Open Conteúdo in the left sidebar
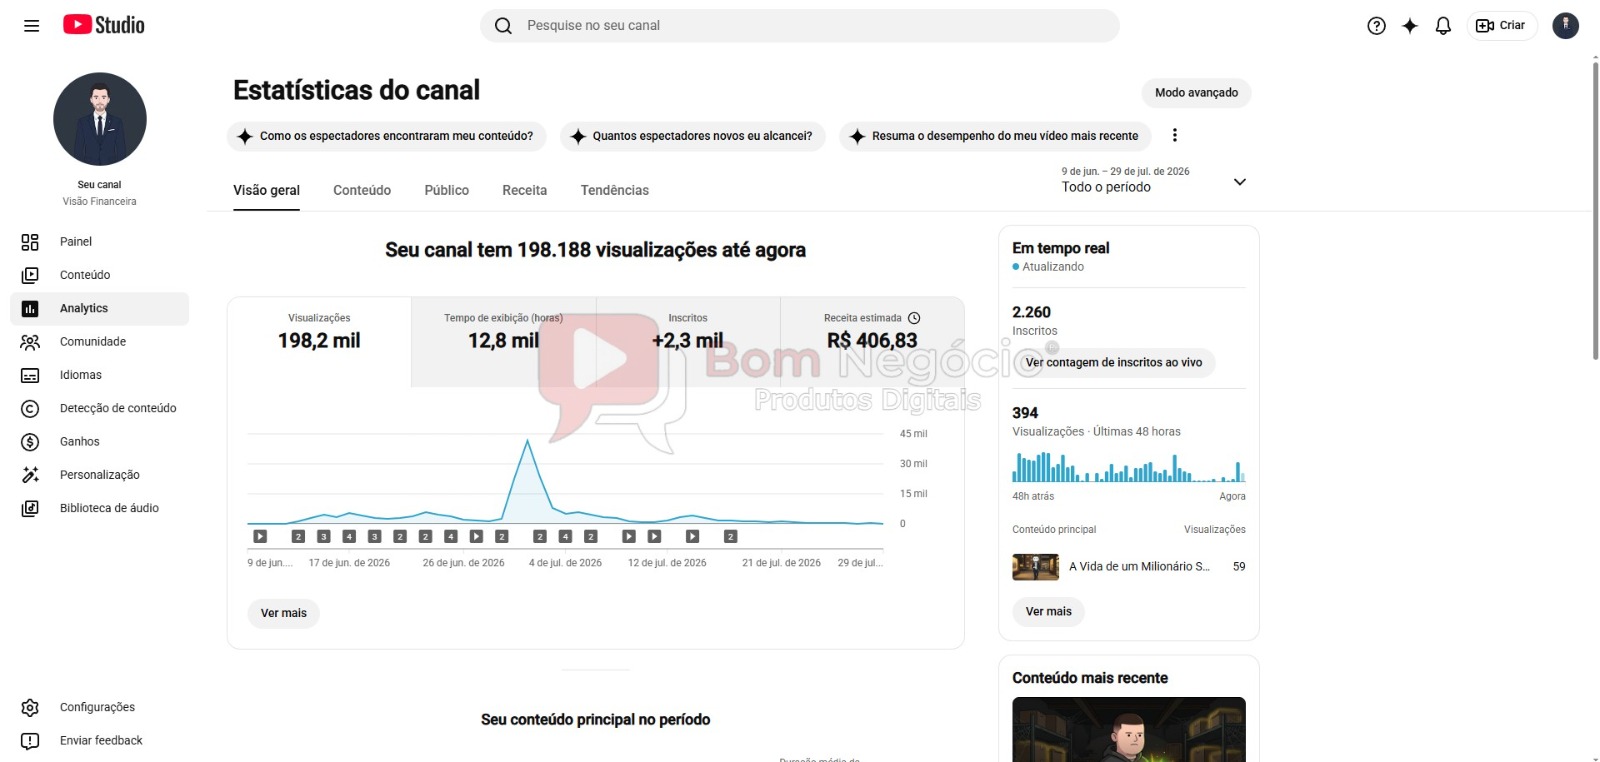This screenshot has width=1600, height=762. point(100,275)
